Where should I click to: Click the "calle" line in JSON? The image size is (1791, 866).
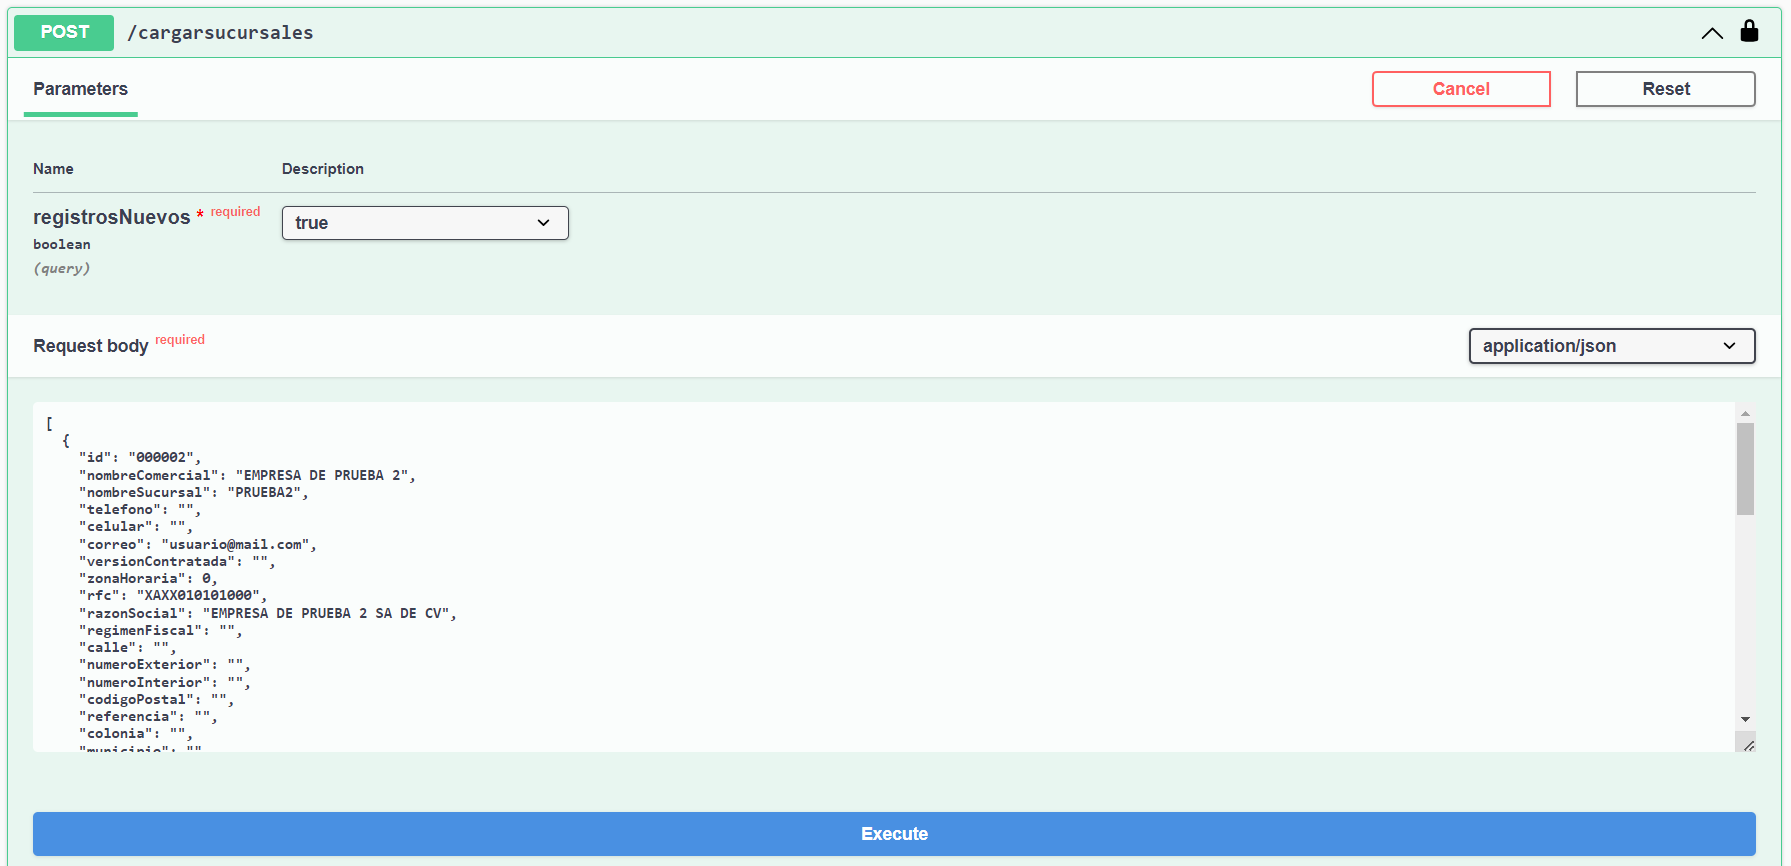click(128, 647)
